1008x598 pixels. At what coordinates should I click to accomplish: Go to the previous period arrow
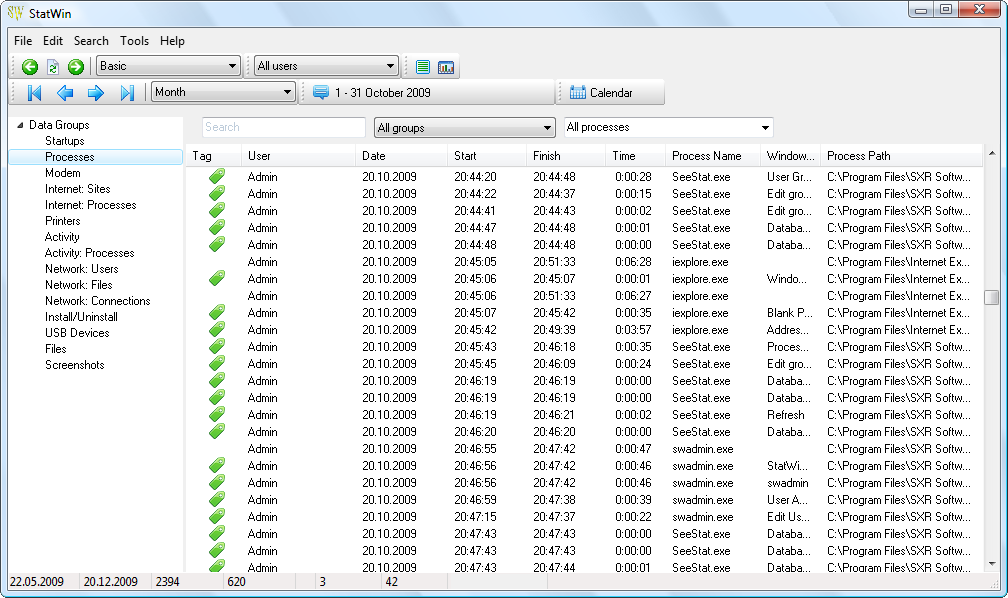click(x=66, y=92)
